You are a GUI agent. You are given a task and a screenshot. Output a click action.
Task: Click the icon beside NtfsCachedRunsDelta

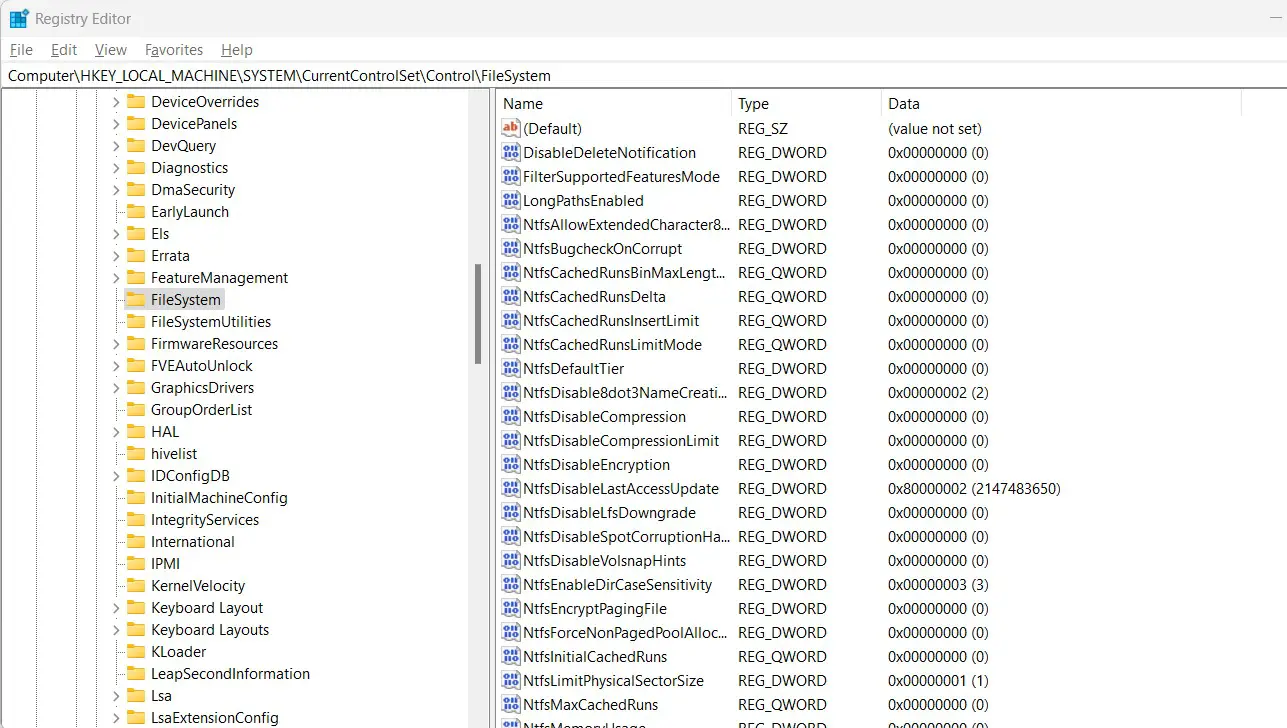pyautogui.click(x=511, y=297)
